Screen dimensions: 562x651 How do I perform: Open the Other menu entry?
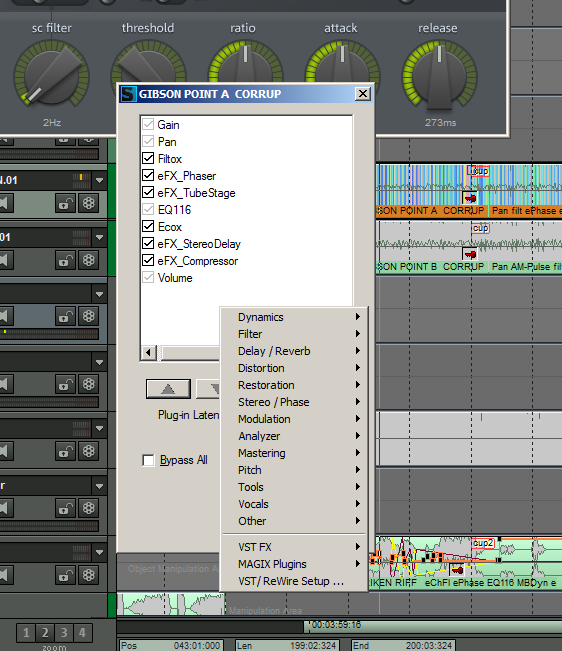point(294,521)
